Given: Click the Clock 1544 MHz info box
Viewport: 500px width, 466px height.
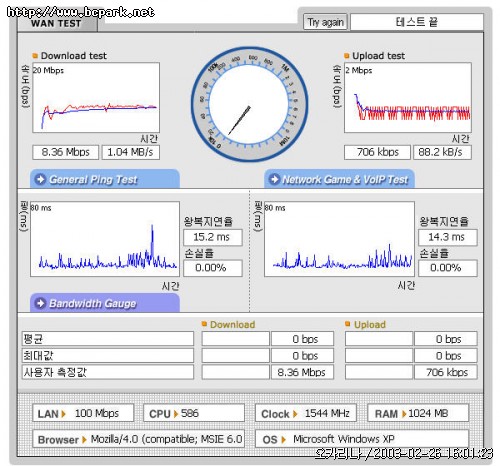Looking at the screenshot, I should click(306, 413).
